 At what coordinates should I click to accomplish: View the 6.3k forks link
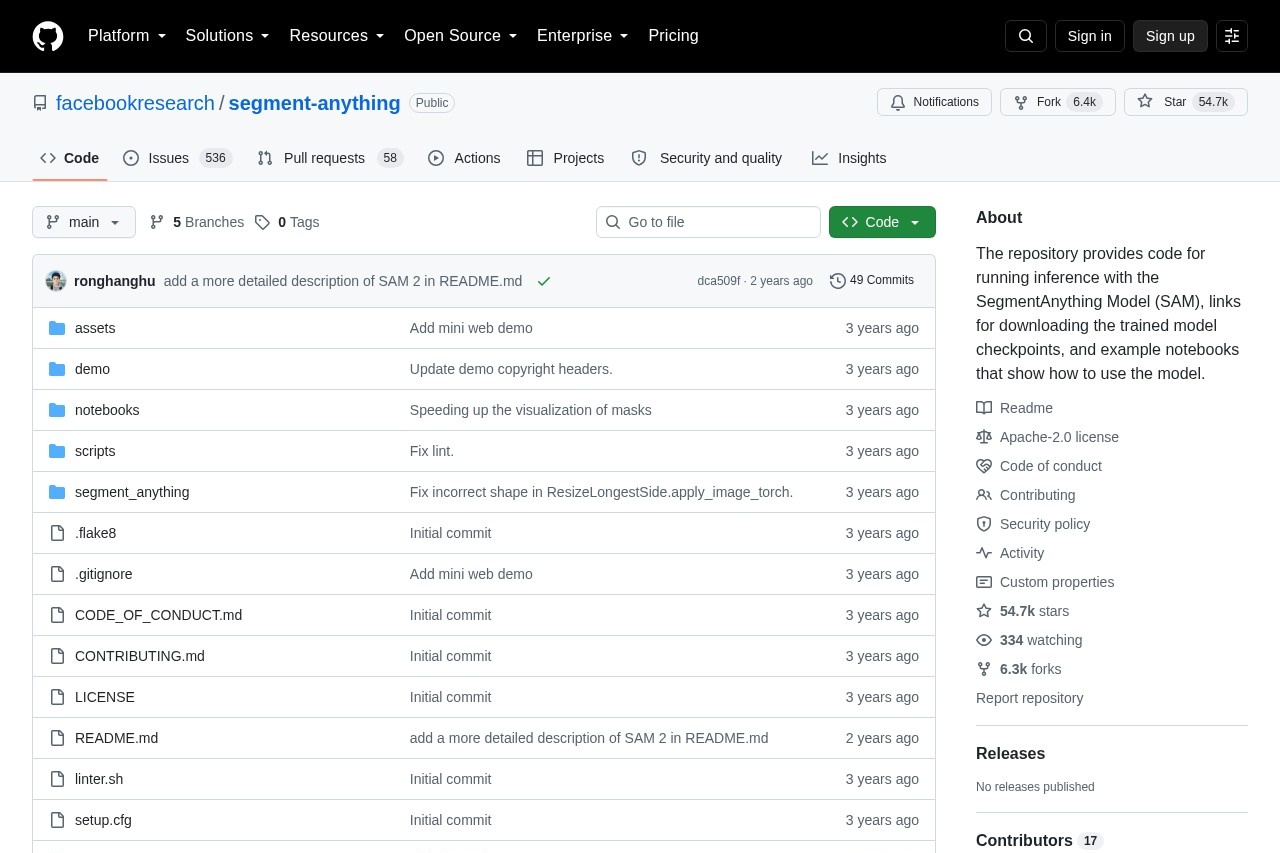[x=1019, y=669]
